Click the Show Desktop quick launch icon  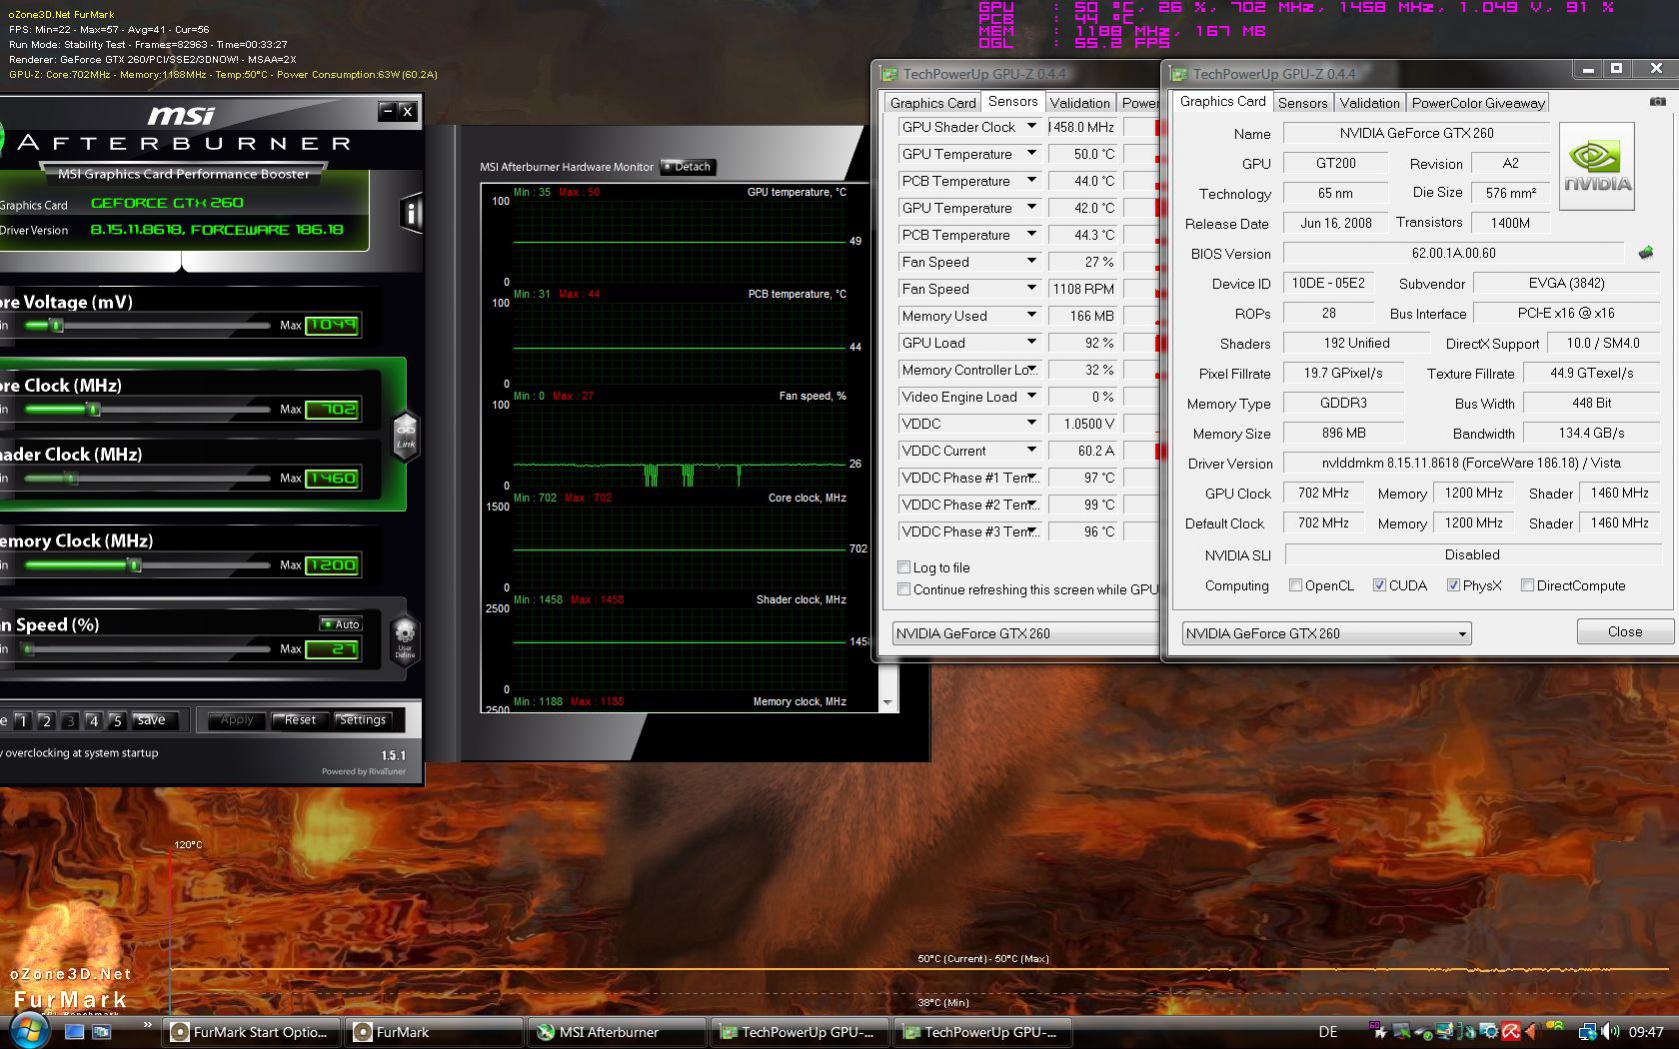point(74,1031)
